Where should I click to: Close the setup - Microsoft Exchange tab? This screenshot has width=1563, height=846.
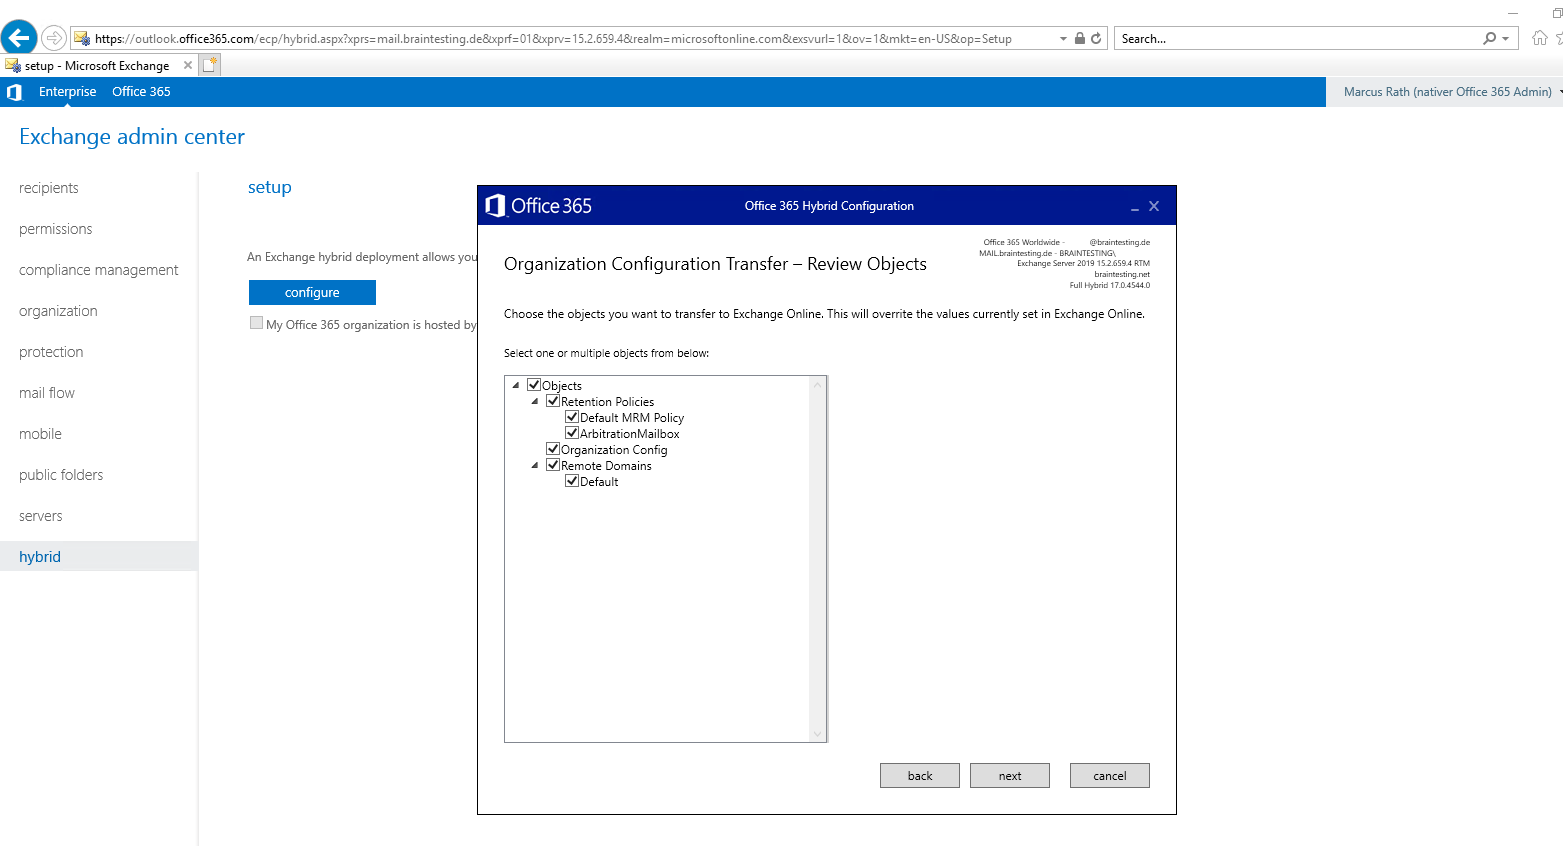pyautogui.click(x=188, y=65)
